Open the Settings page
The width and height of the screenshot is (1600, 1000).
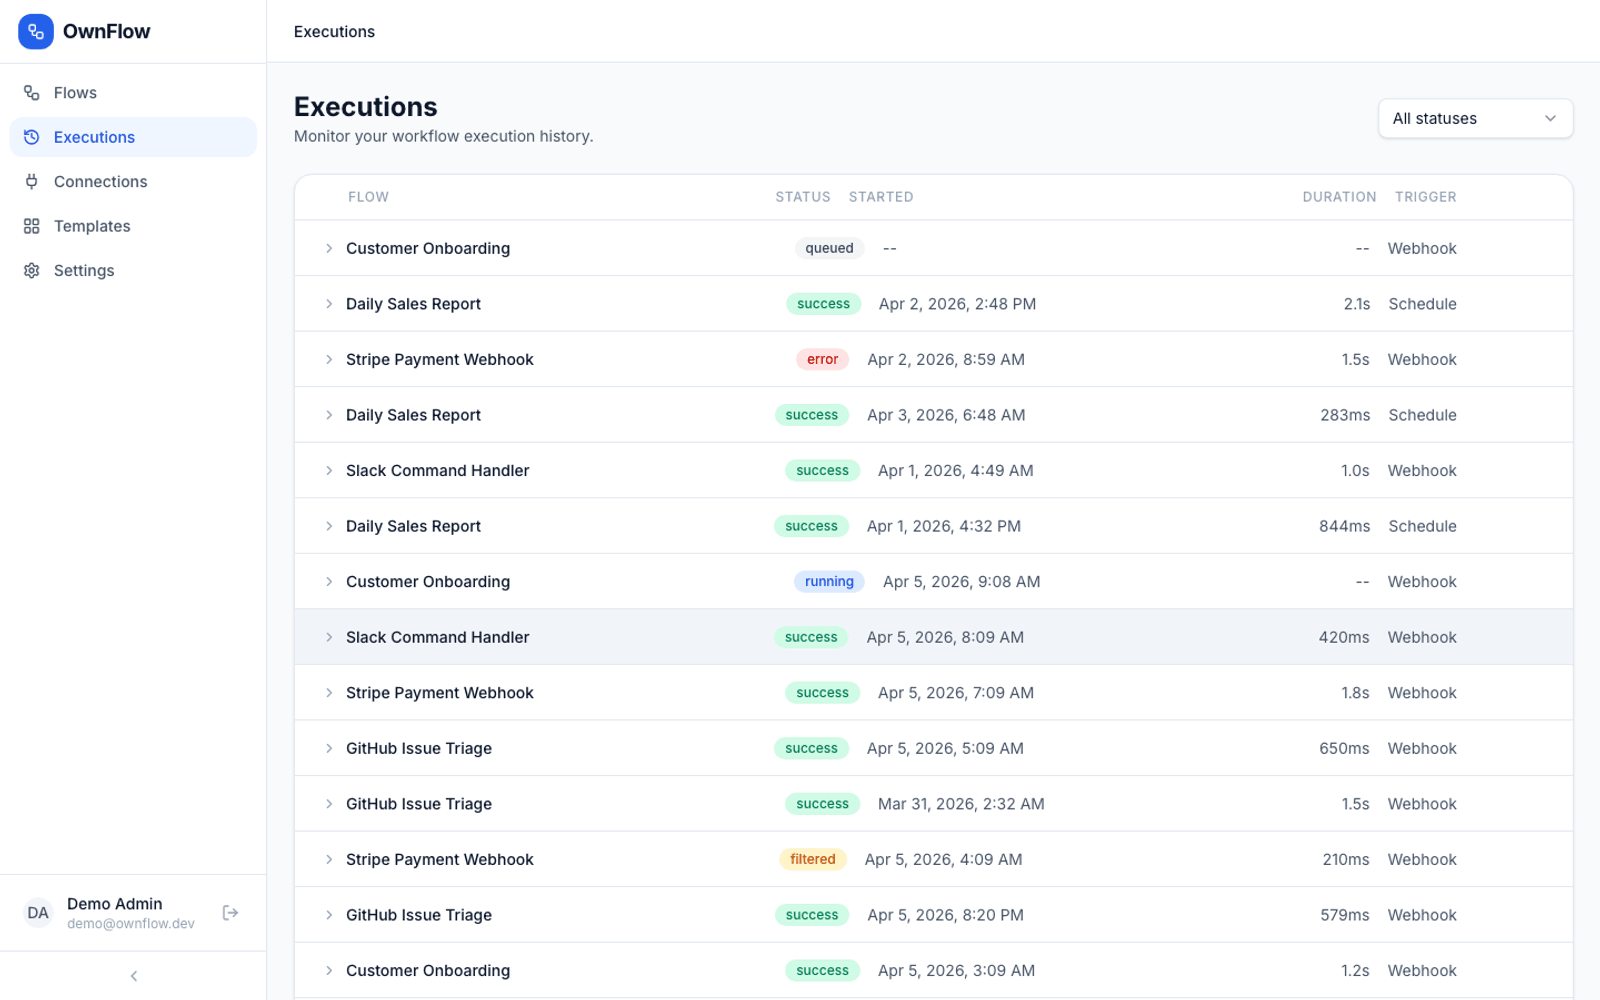pyautogui.click(x=133, y=270)
